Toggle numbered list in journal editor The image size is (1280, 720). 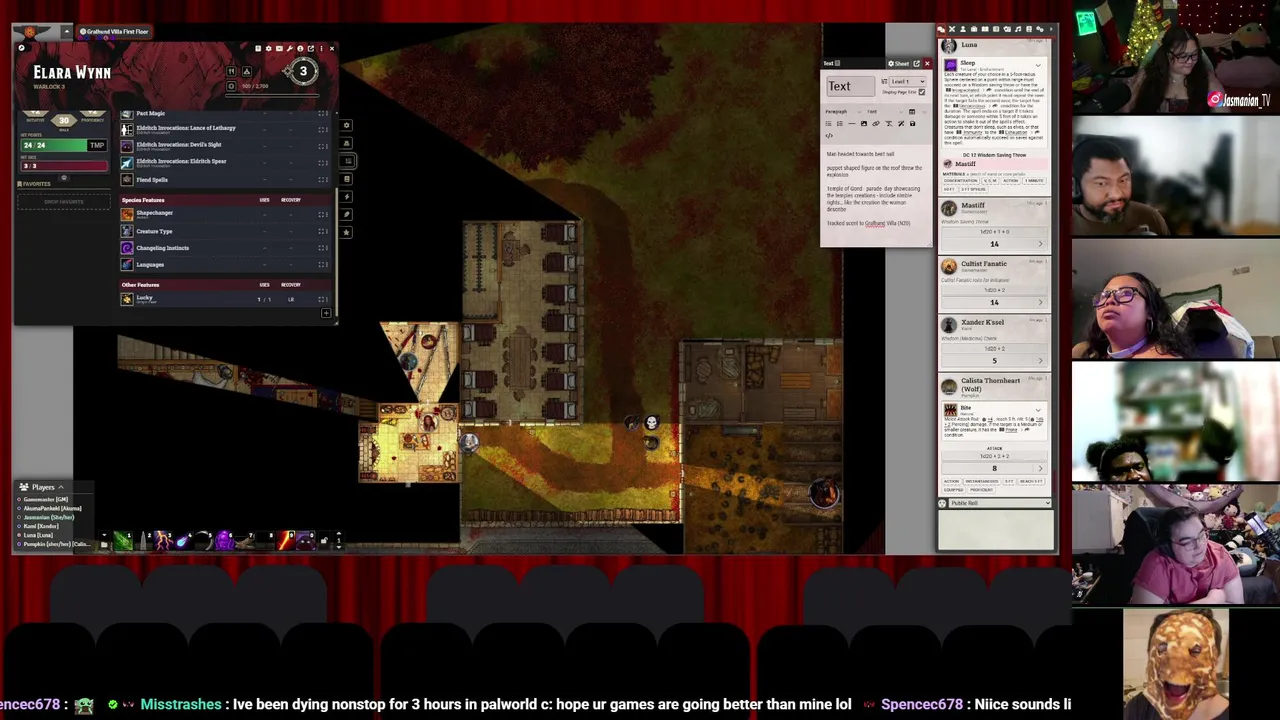click(840, 124)
